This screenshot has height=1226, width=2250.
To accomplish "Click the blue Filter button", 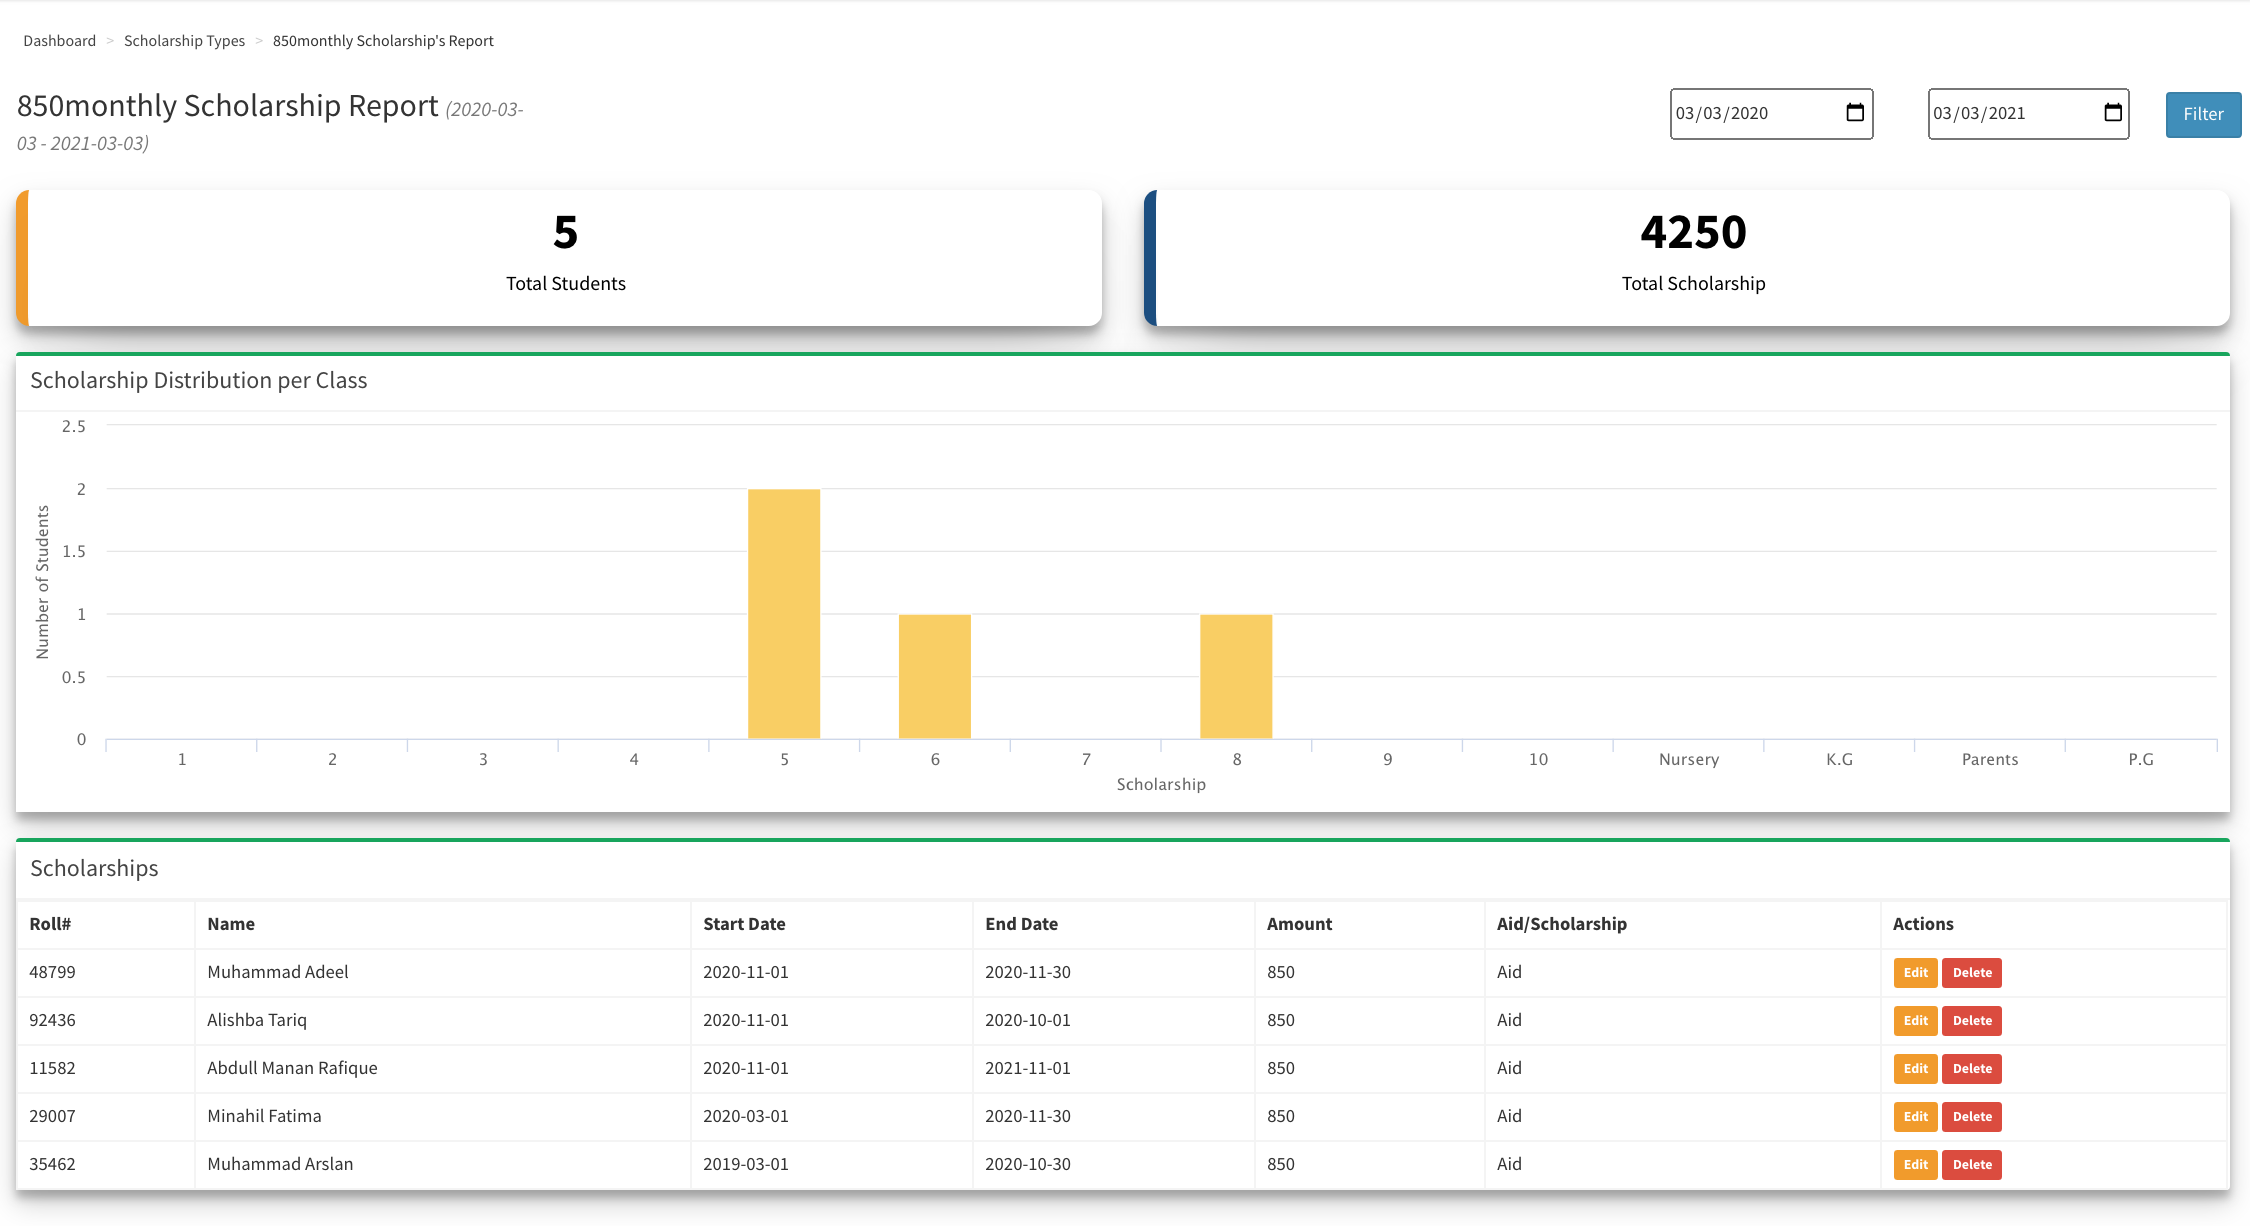I will [x=2202, y=114].
